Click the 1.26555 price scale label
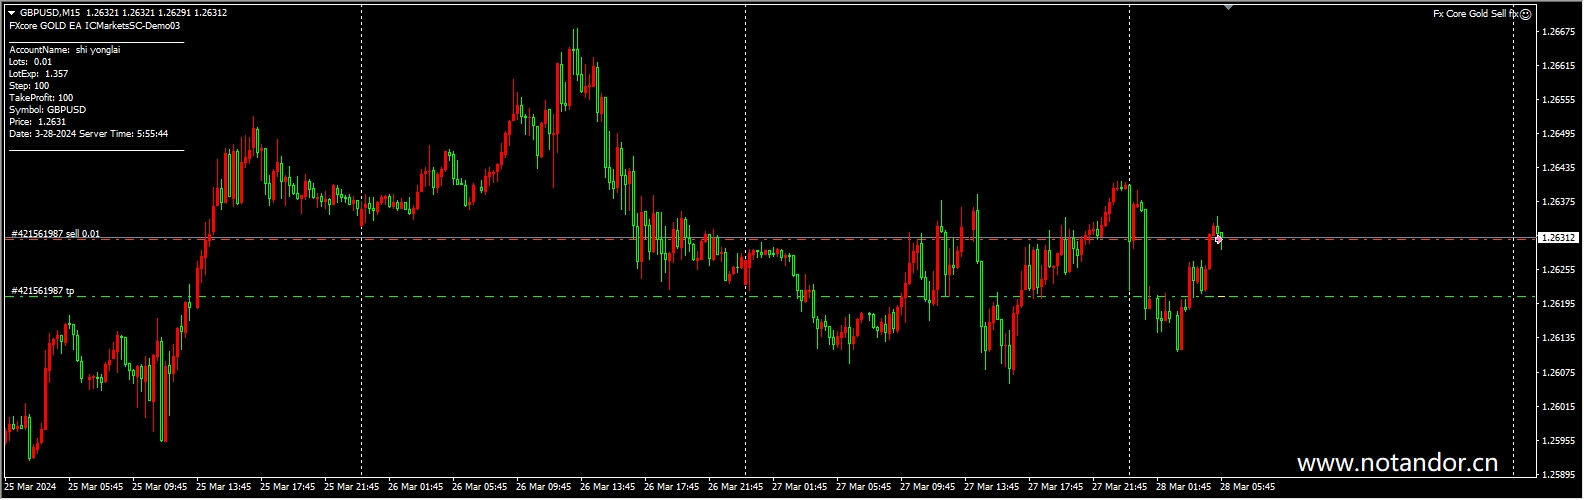Screen dimensions: 1584x500 click(x=1558, y=100)
